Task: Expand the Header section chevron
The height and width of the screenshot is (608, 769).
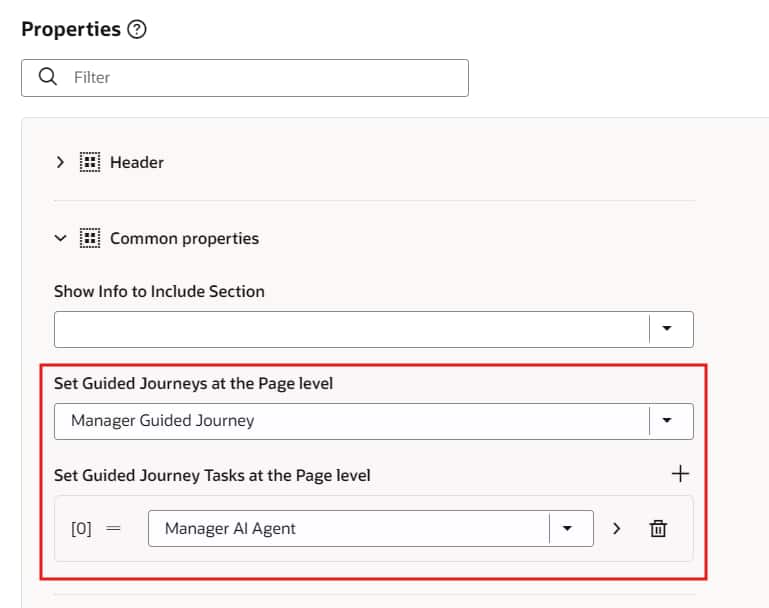Action: [x=61, y=162]
